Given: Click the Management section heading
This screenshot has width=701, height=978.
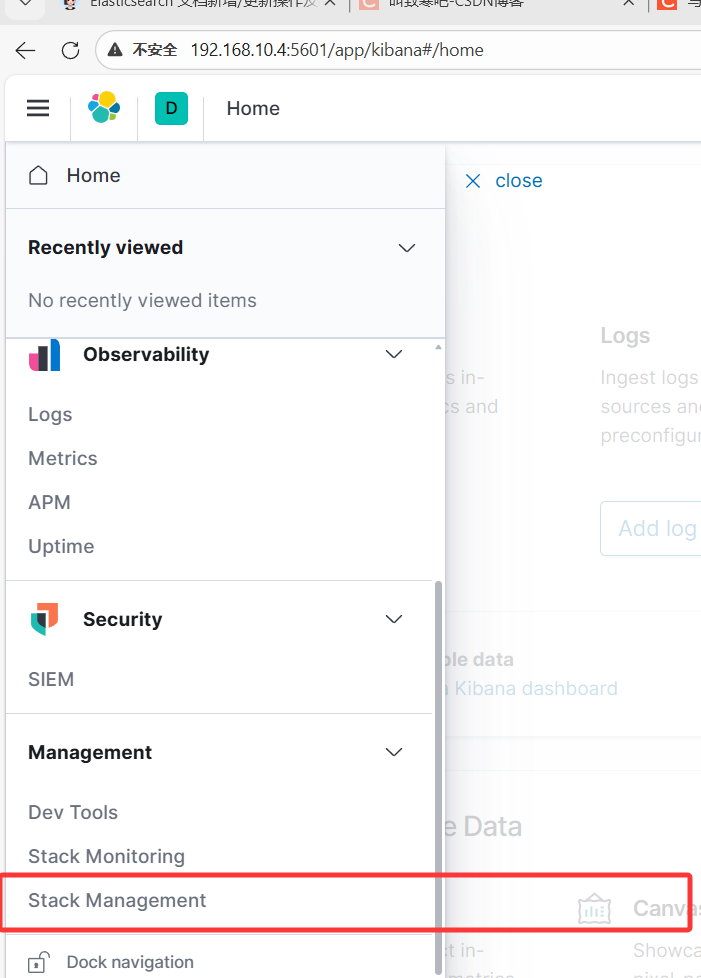Looking at the screenshot, I should (90, 752).
